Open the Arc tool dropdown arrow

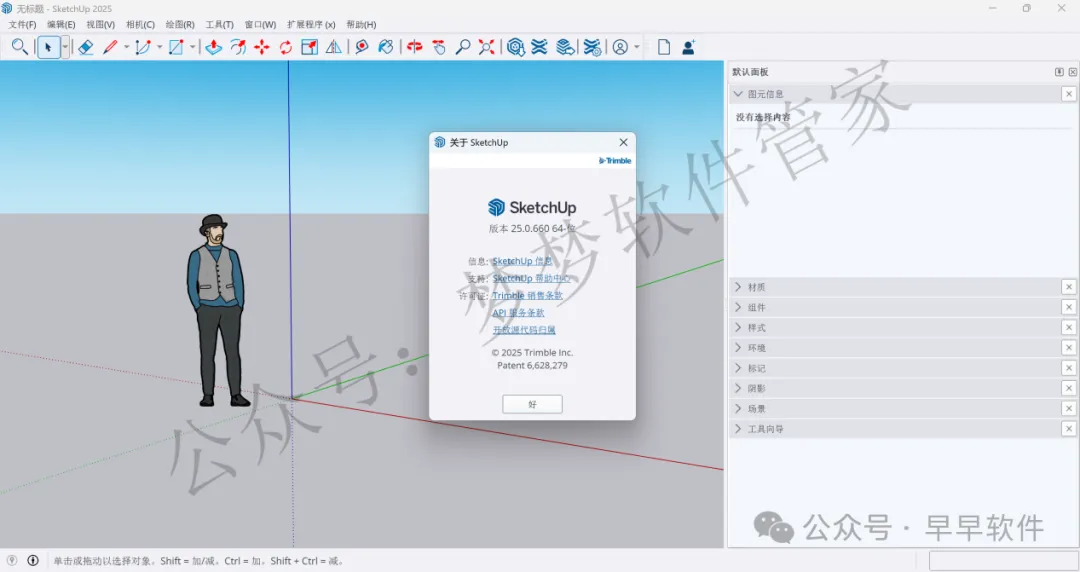click(x=159, y=47)
